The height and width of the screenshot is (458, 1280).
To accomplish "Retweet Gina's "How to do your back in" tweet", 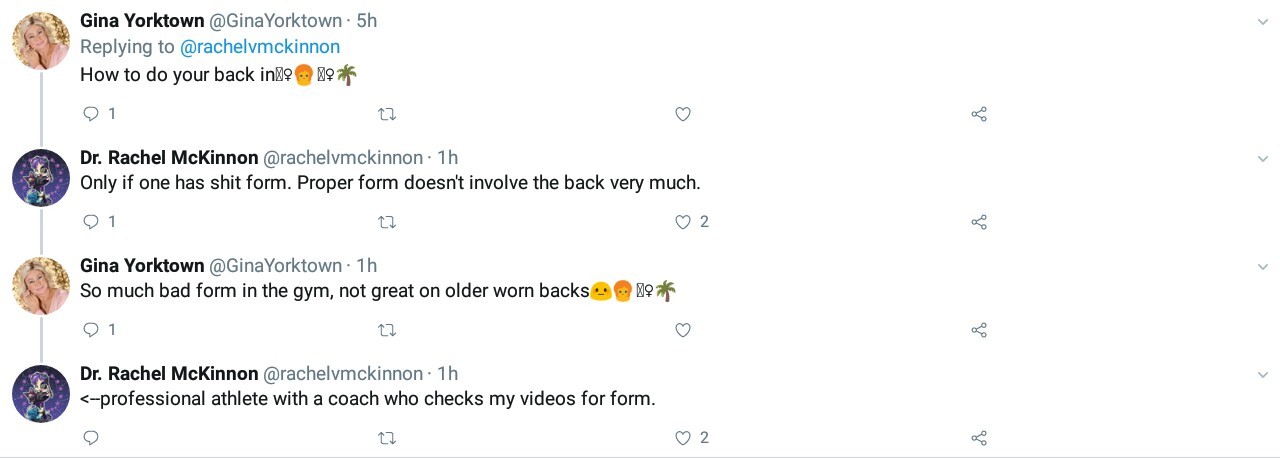I will click(x=387, y=114).
